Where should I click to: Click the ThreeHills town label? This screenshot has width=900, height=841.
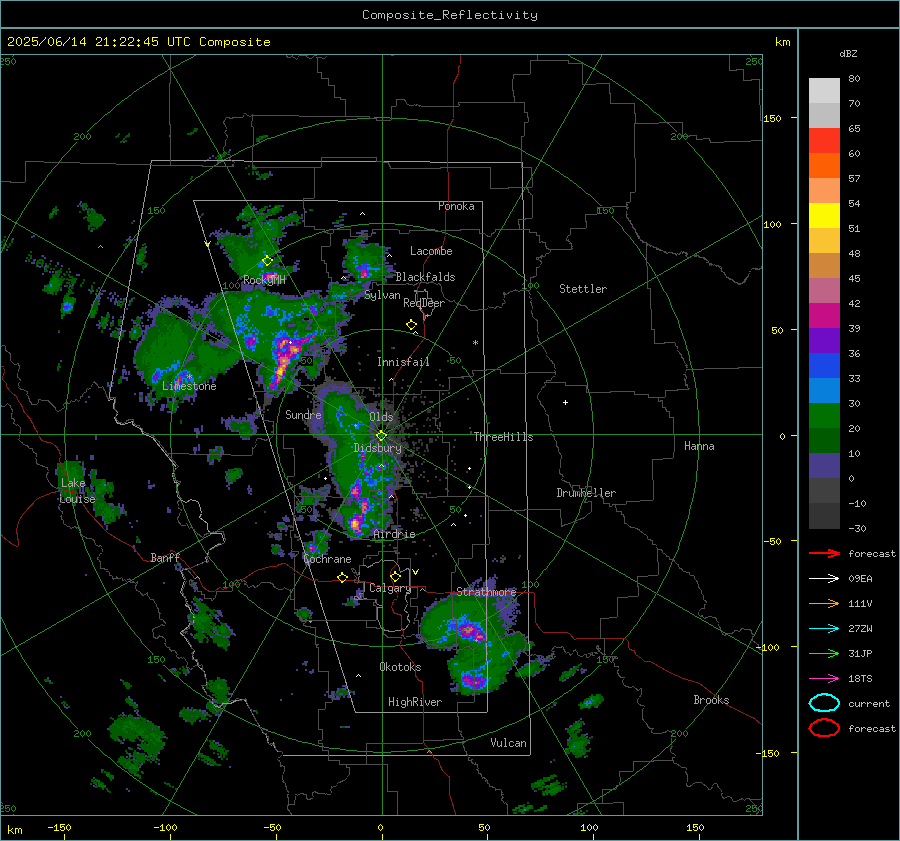click(x=503, y=437)
